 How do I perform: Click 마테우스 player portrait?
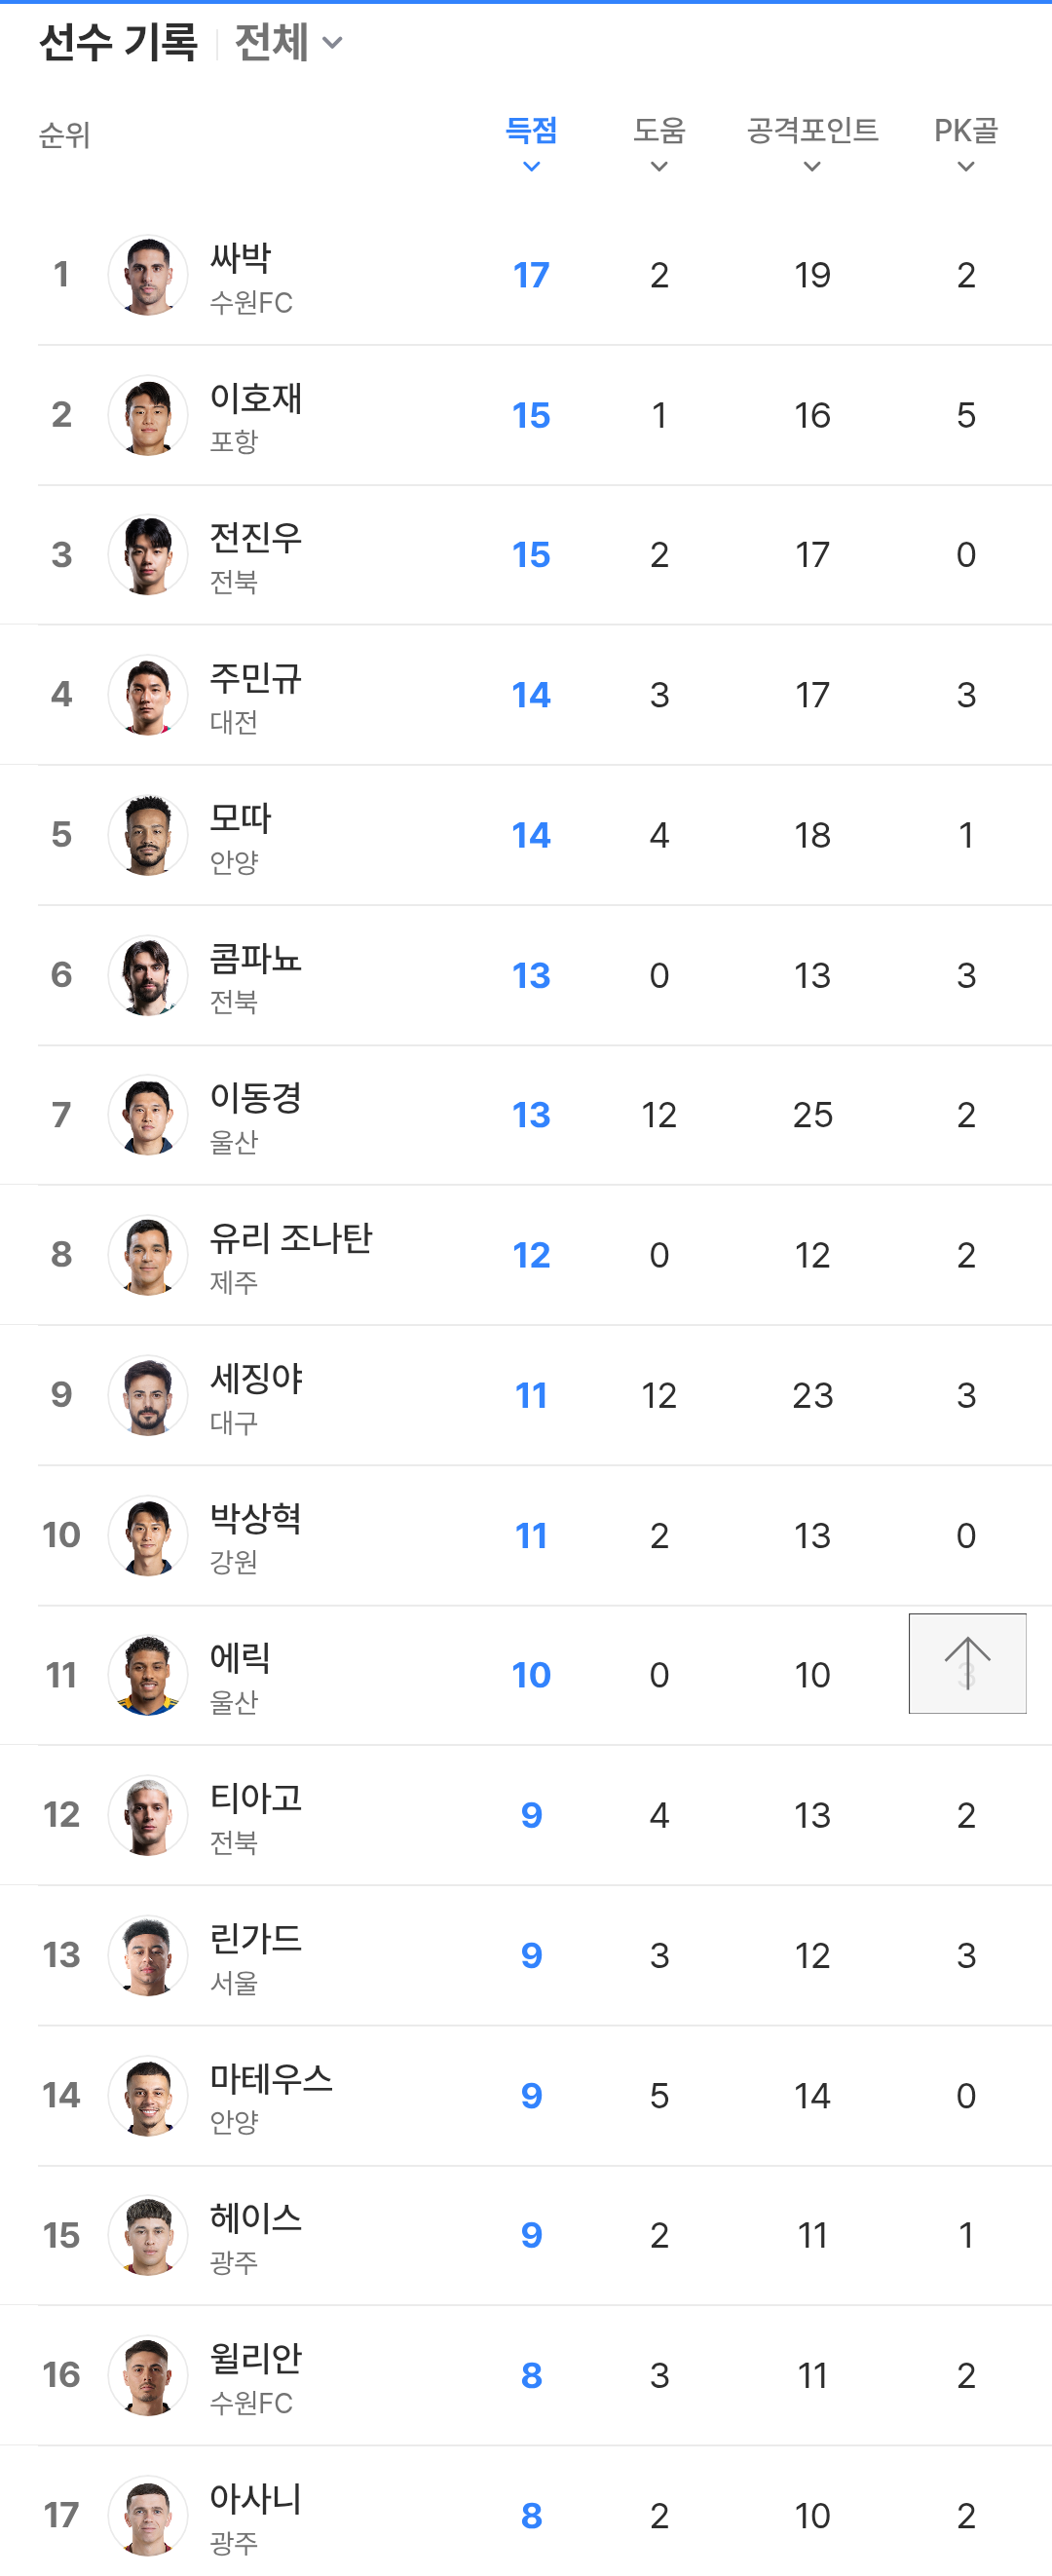pyautogui.click(x=148, y=2095)
